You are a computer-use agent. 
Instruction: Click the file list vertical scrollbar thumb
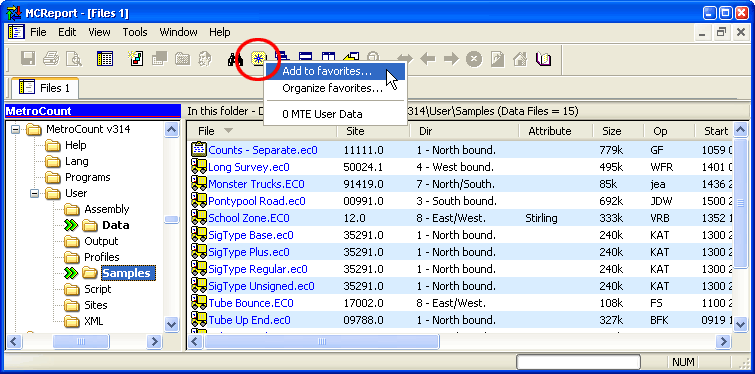click(x=741, y=202)
